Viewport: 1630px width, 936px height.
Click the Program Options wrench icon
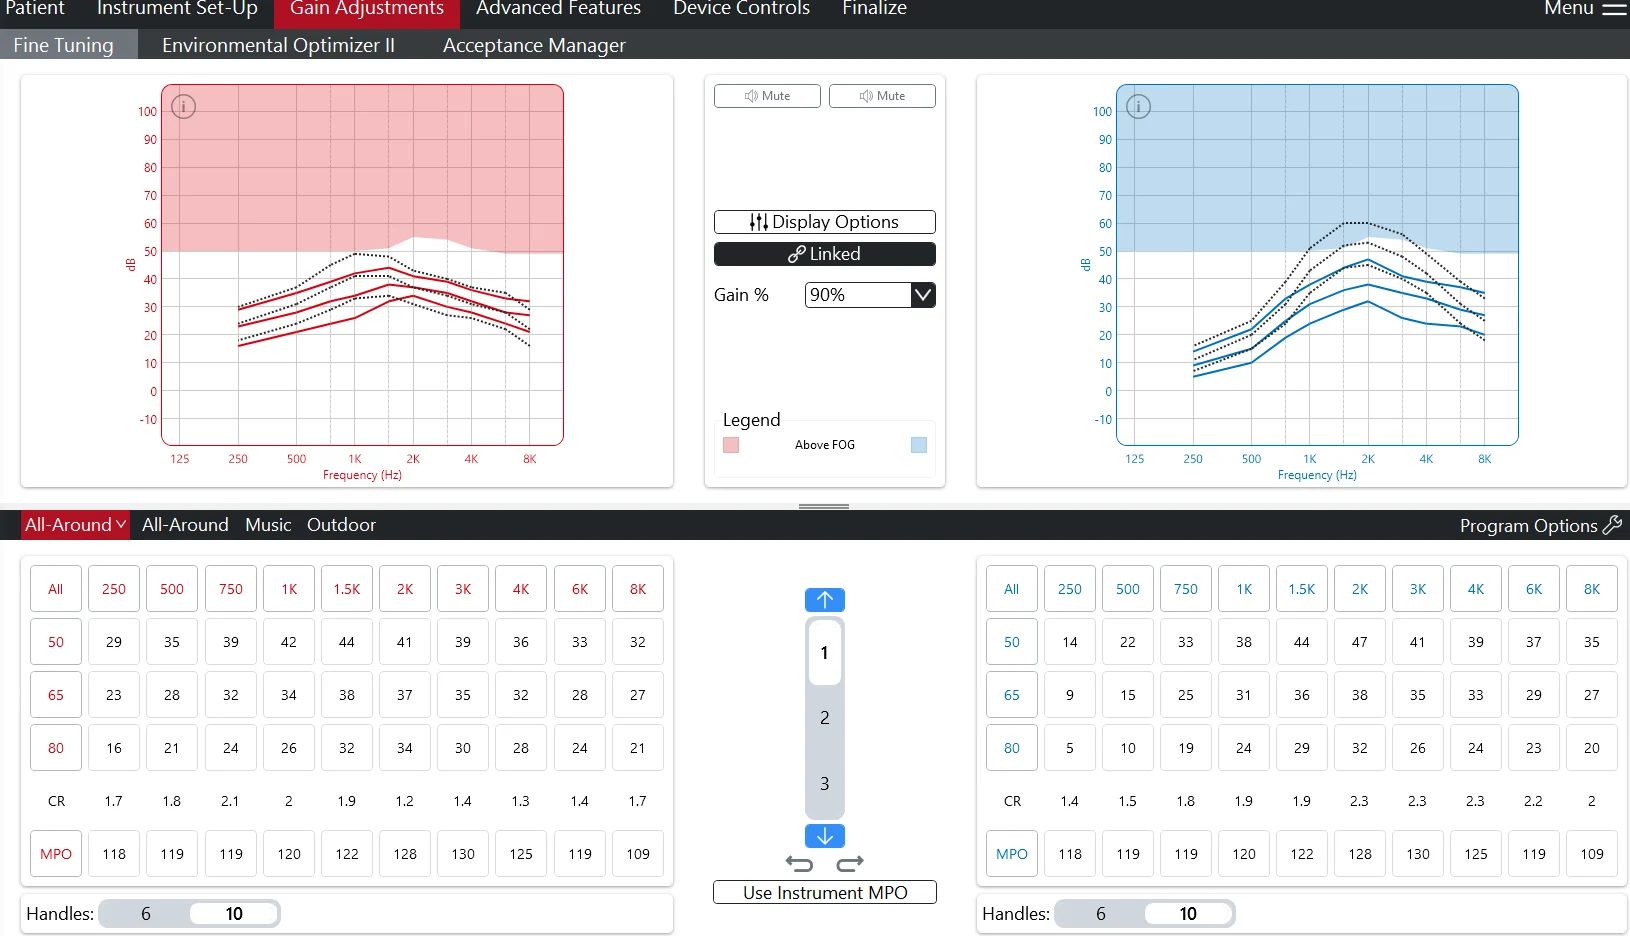click(1612, 525)
